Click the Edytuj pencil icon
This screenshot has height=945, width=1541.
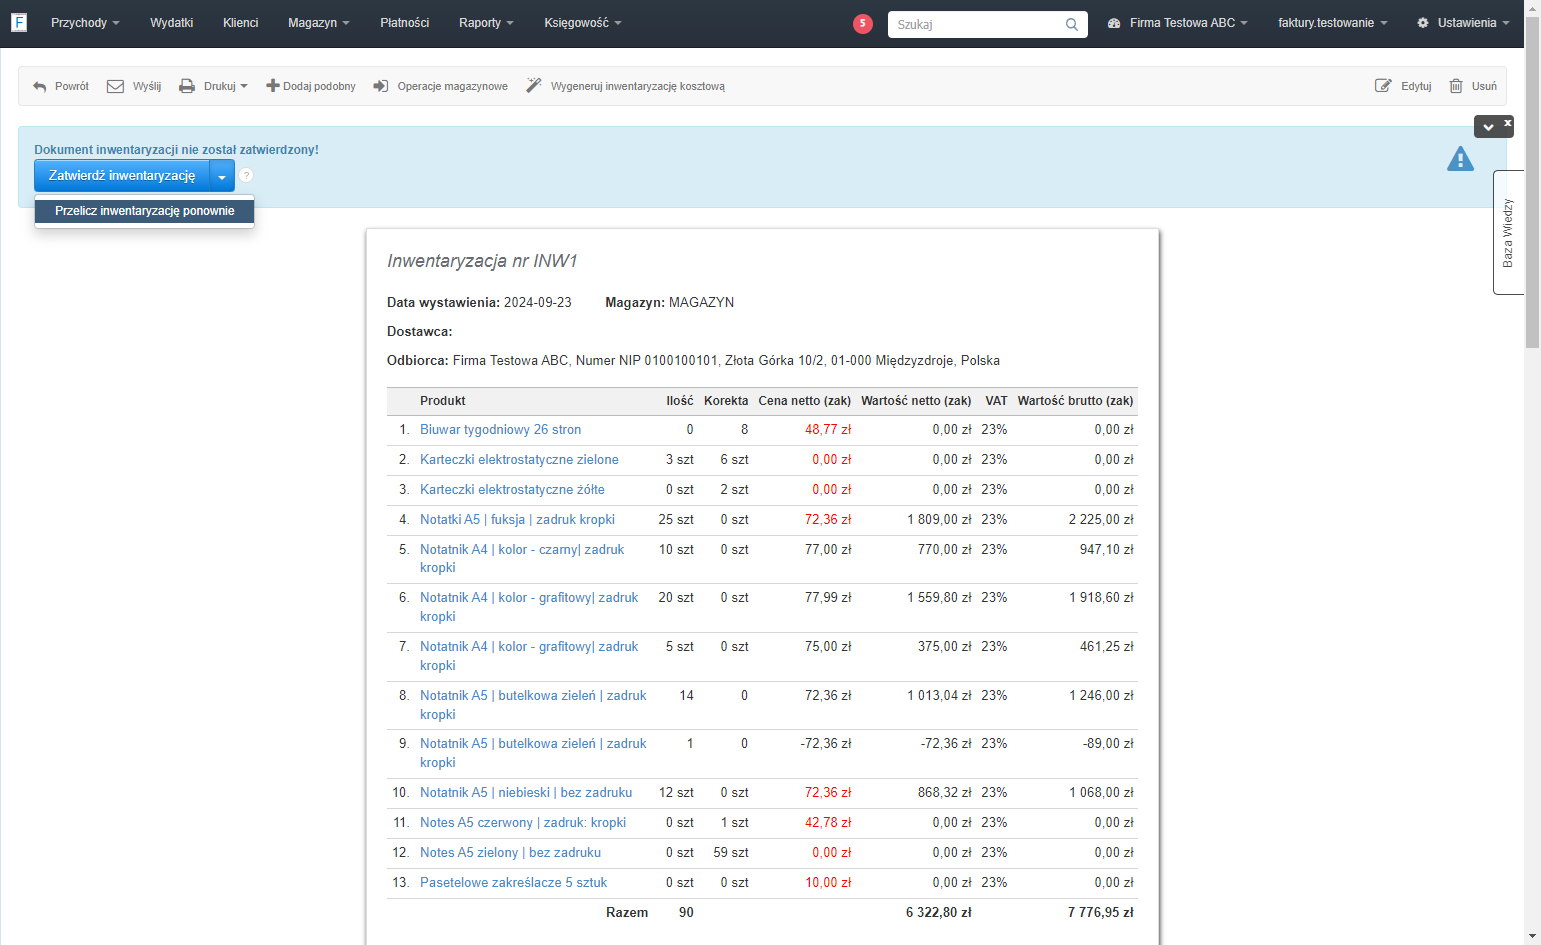tap(1383, 86)
